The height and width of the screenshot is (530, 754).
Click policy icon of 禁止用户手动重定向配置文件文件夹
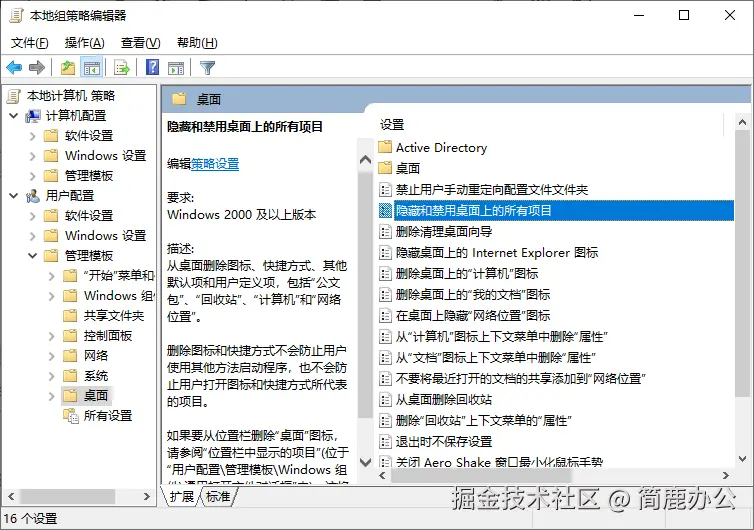(x=385, y=189)
